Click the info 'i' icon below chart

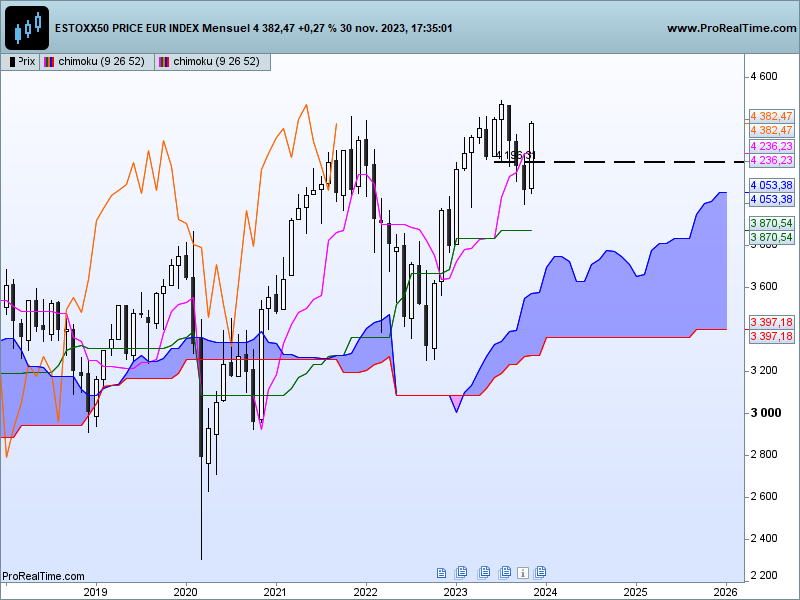tap(522, 573)
